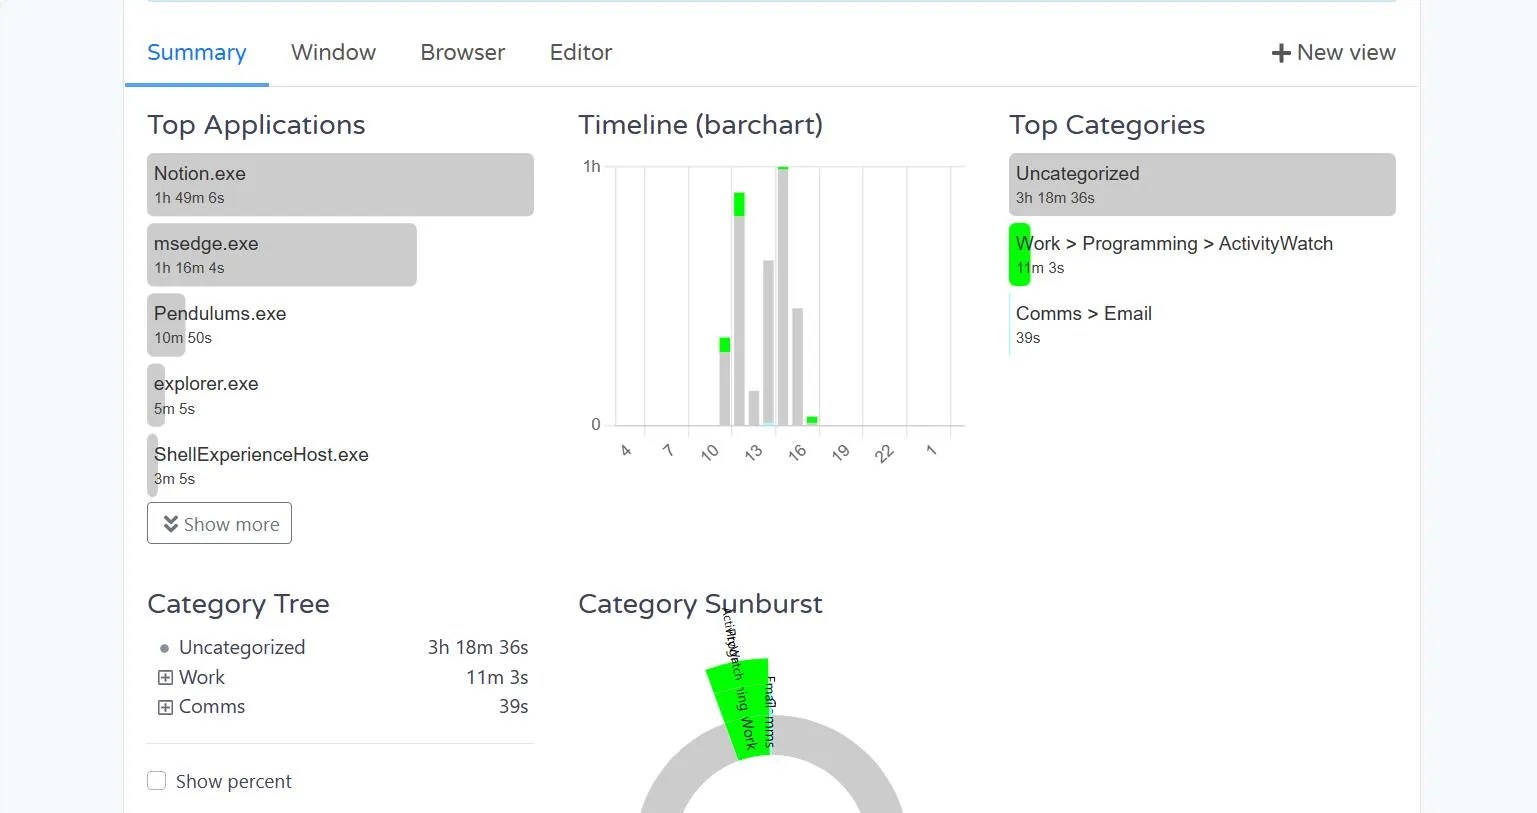Click Show more under Top Applications
This screenshot has height=813, width=1537.
click(219, 523)
